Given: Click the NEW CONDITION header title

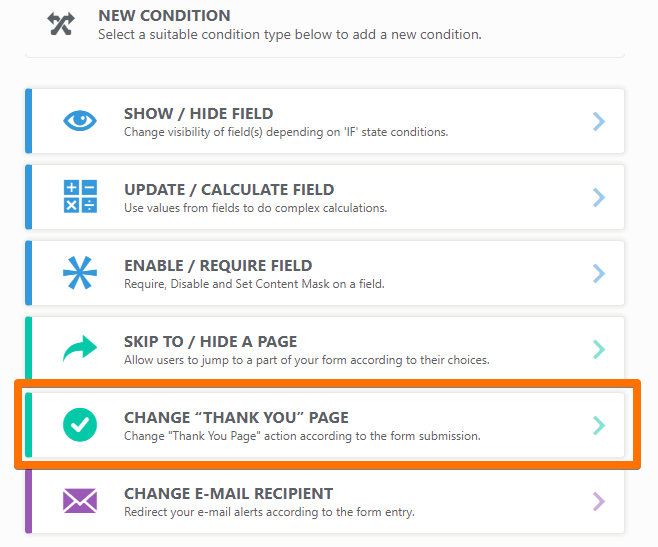Looking at the screenshot, I should tap(164, 16).
